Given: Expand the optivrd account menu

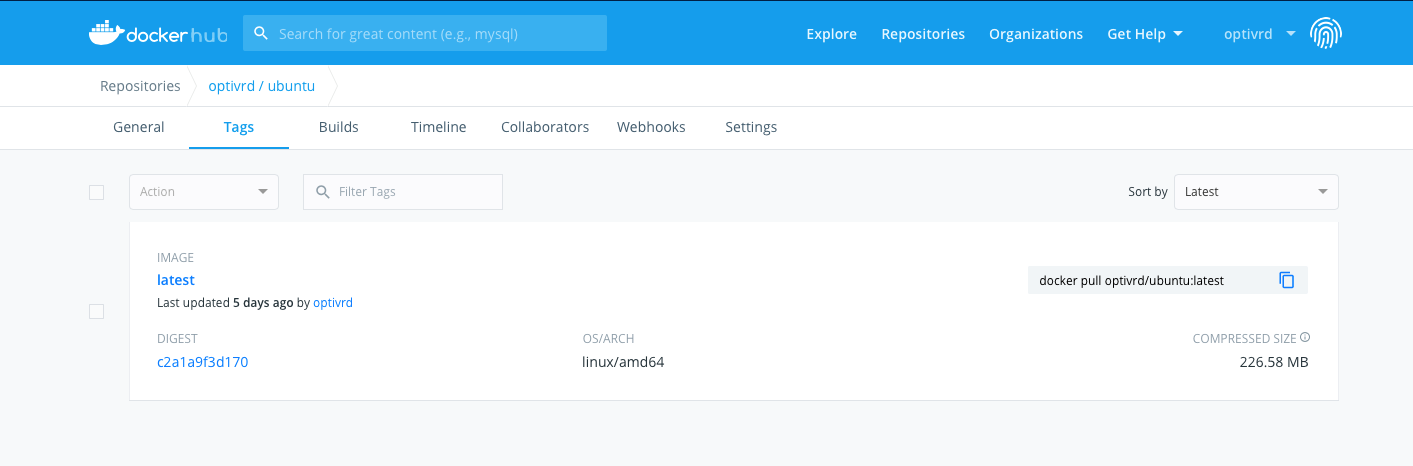Looking at the screenshot, I should [1259, 34].
